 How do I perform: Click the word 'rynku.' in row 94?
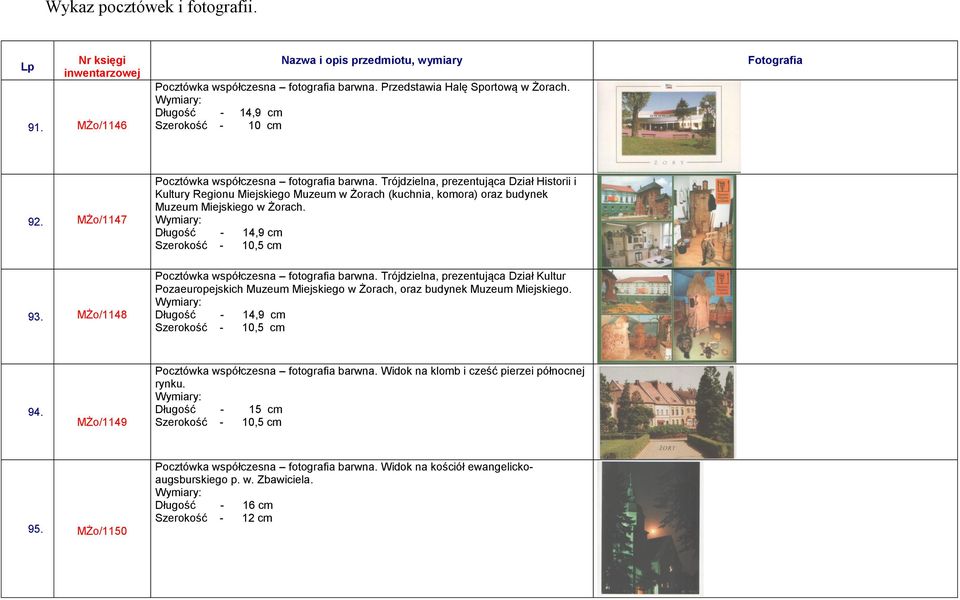(170, 384)
